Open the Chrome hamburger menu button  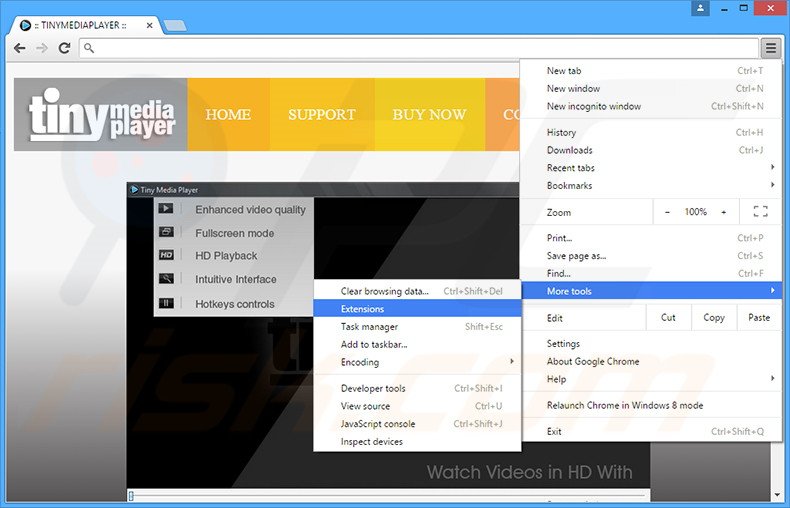(770, 48)
